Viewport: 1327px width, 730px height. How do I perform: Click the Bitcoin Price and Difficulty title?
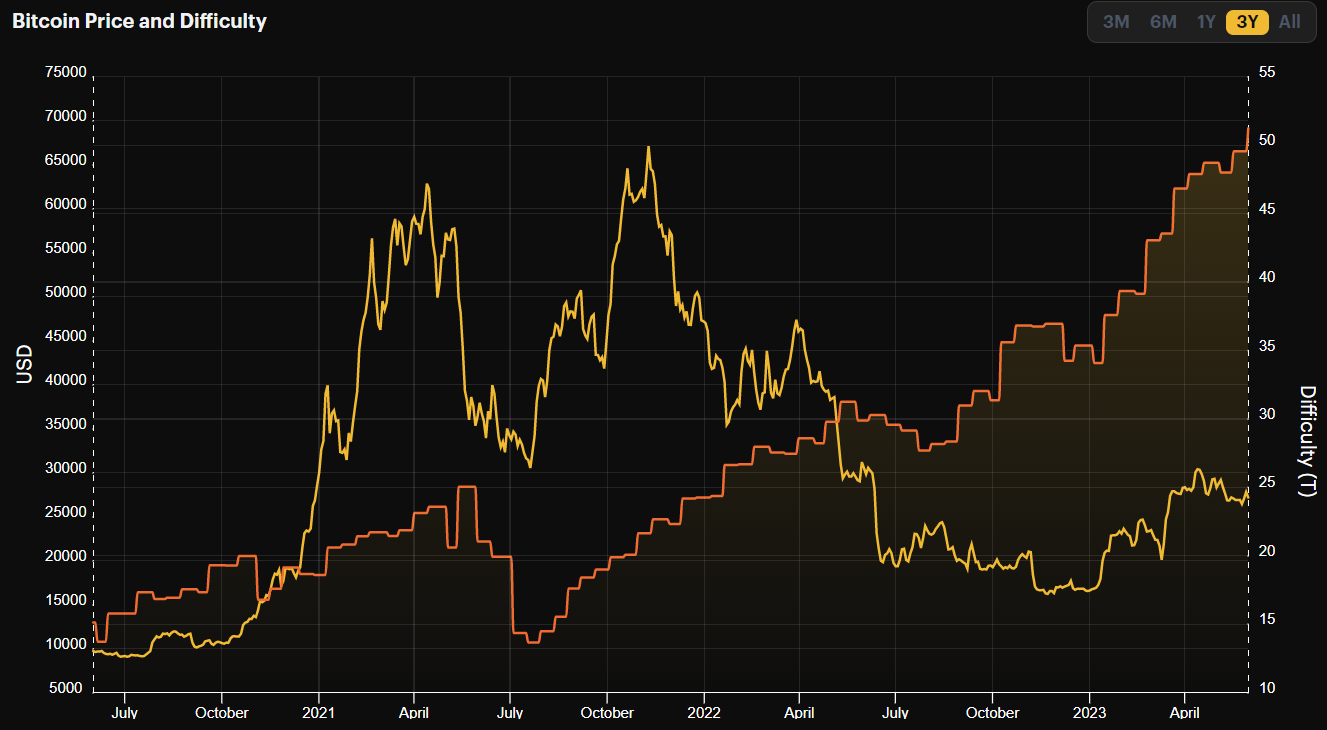[139, 21]
